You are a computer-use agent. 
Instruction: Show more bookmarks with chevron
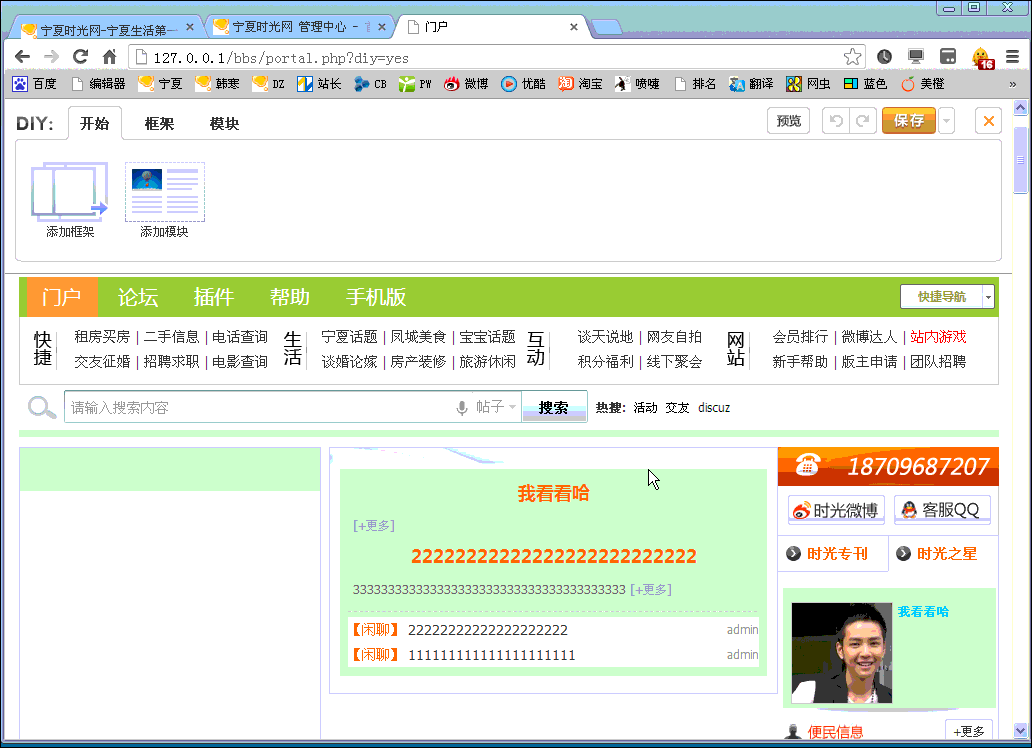pos(1012,84)
